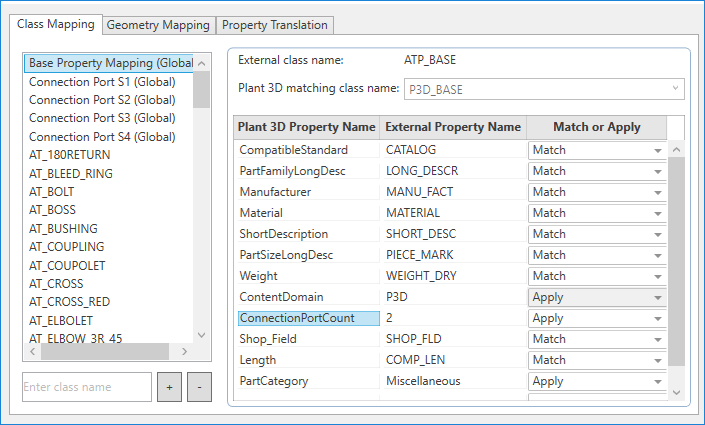Choose AT_BLEED_RING in class list
Image resolution: width=705 pixels, height=425 pixels.
coord(109,174)
